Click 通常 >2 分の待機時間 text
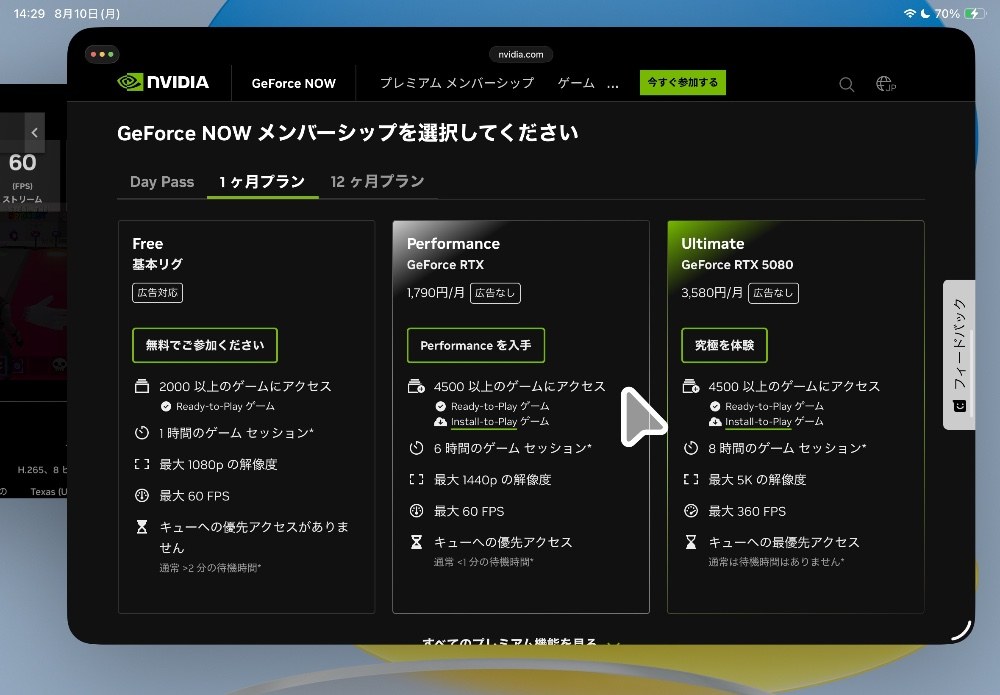Image resolution: width=1000 pixels, height=695 pixels. coord(210,567)
